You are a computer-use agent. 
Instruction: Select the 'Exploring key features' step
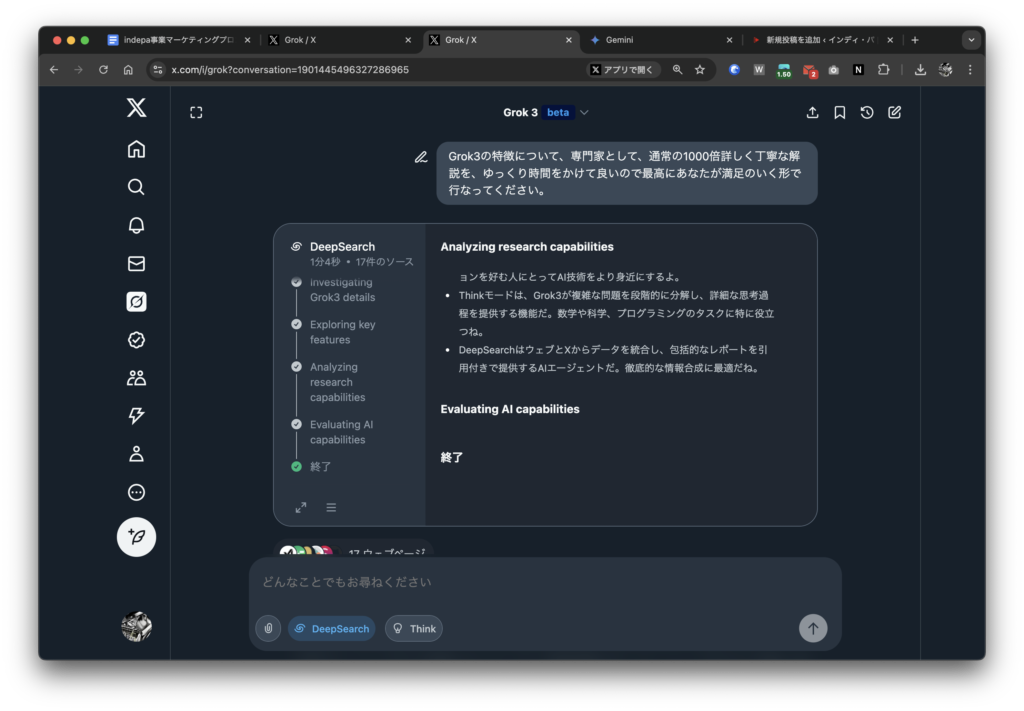pos(342,332)
